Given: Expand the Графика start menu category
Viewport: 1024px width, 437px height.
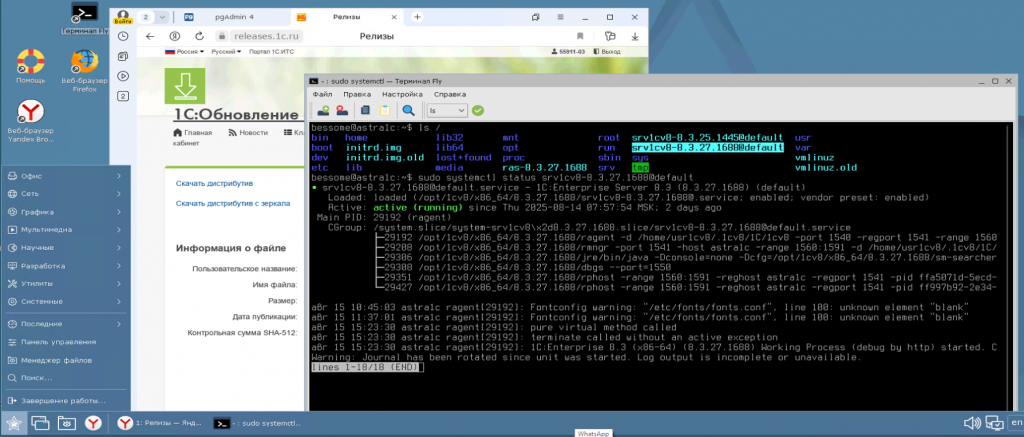Looking at the screenshot, I should (x=65, y=212).
